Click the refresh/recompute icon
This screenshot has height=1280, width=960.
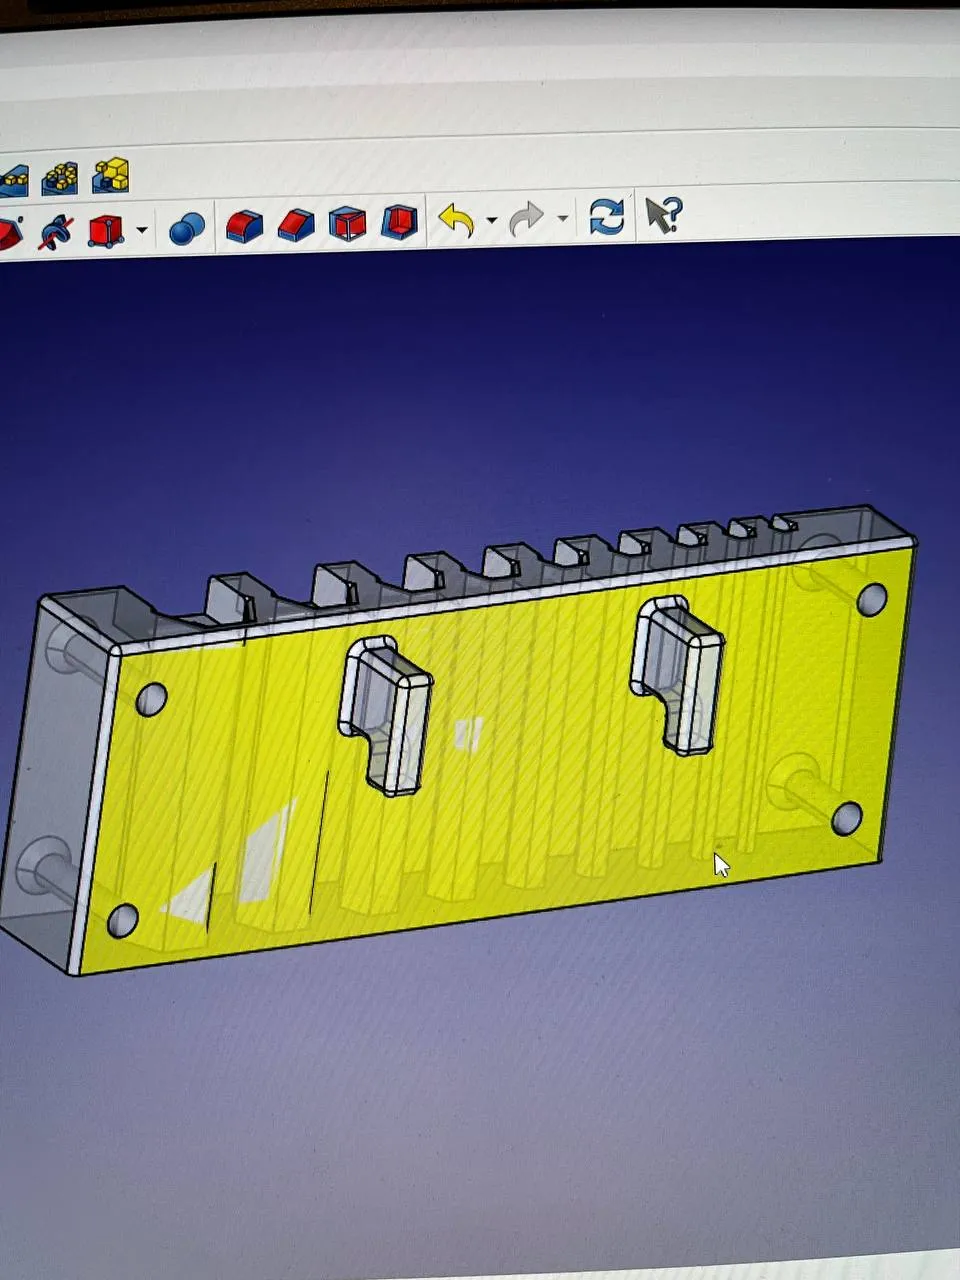608,213
